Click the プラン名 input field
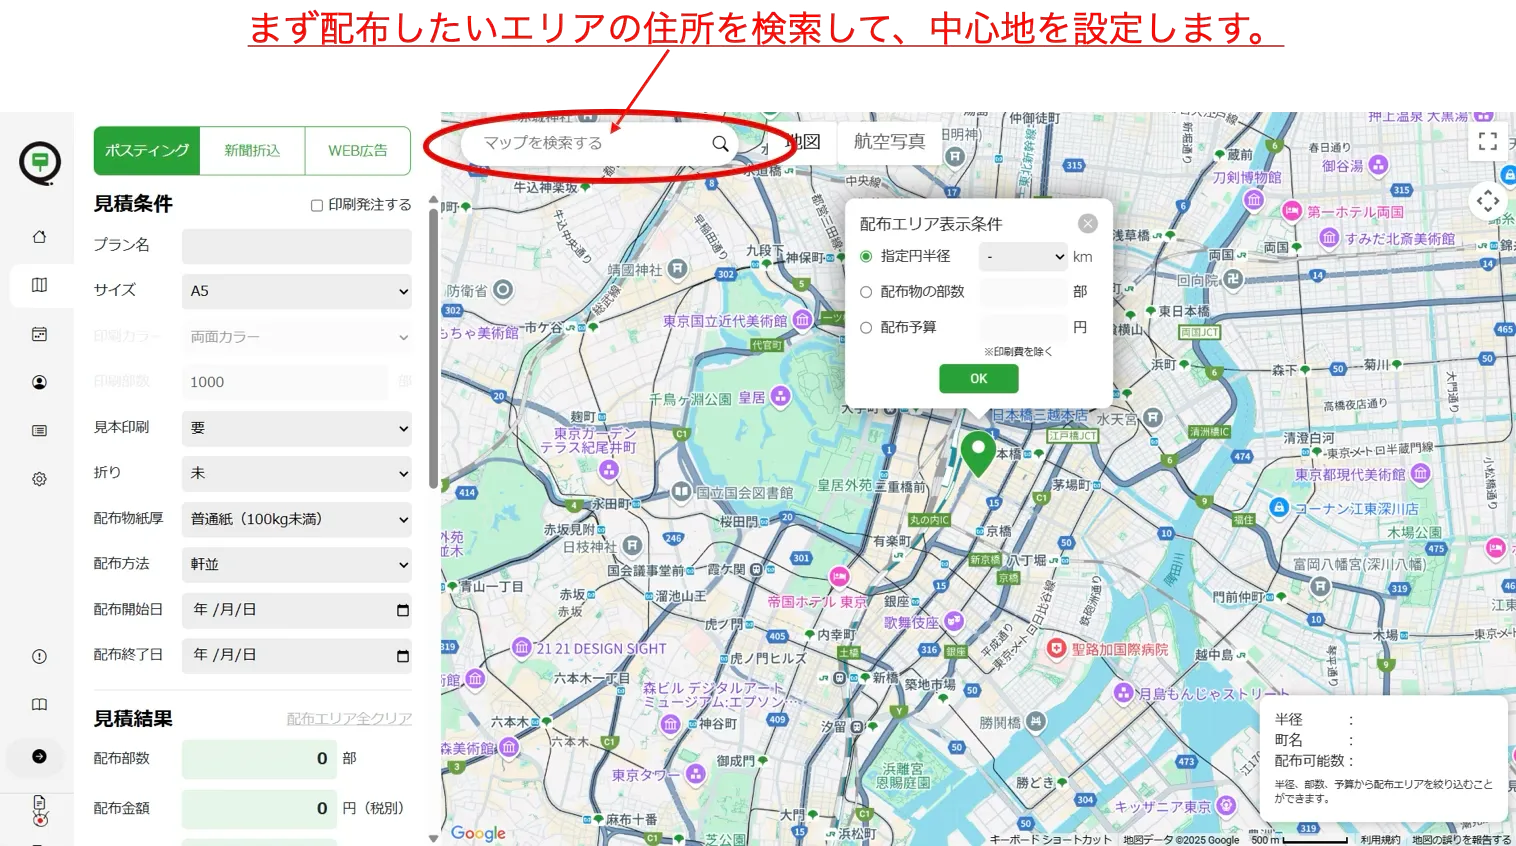This screenshot has width=1516, height=846. coord(297,245)
